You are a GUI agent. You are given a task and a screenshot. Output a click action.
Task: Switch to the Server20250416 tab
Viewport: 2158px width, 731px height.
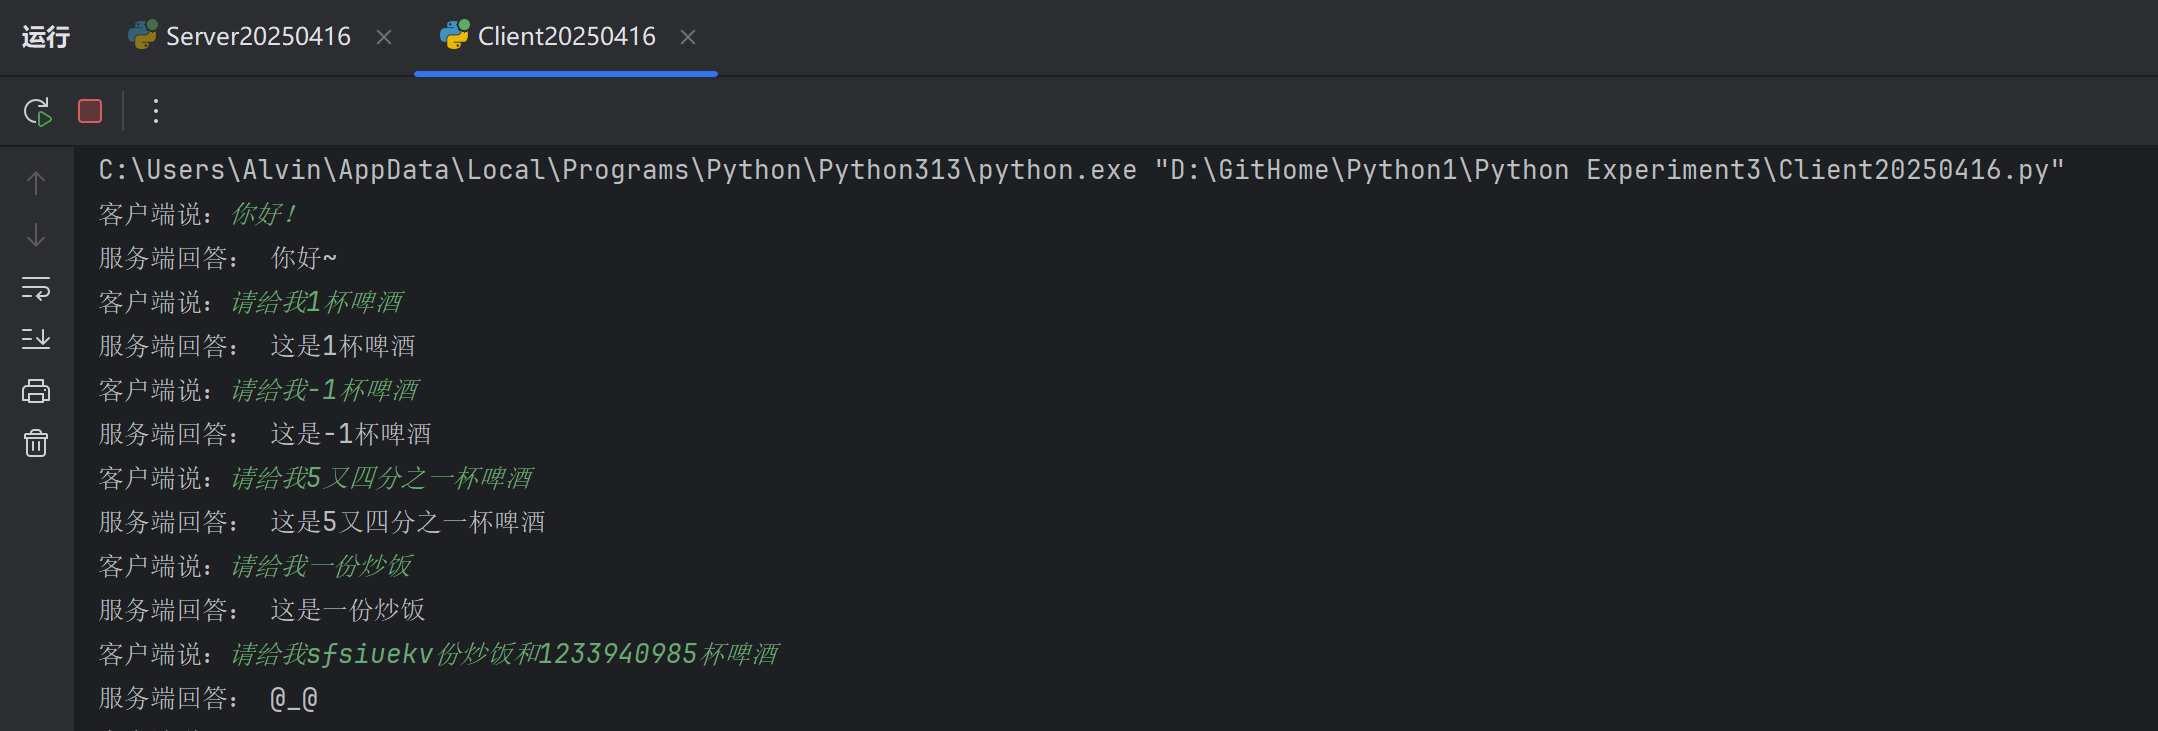(257, 37)
